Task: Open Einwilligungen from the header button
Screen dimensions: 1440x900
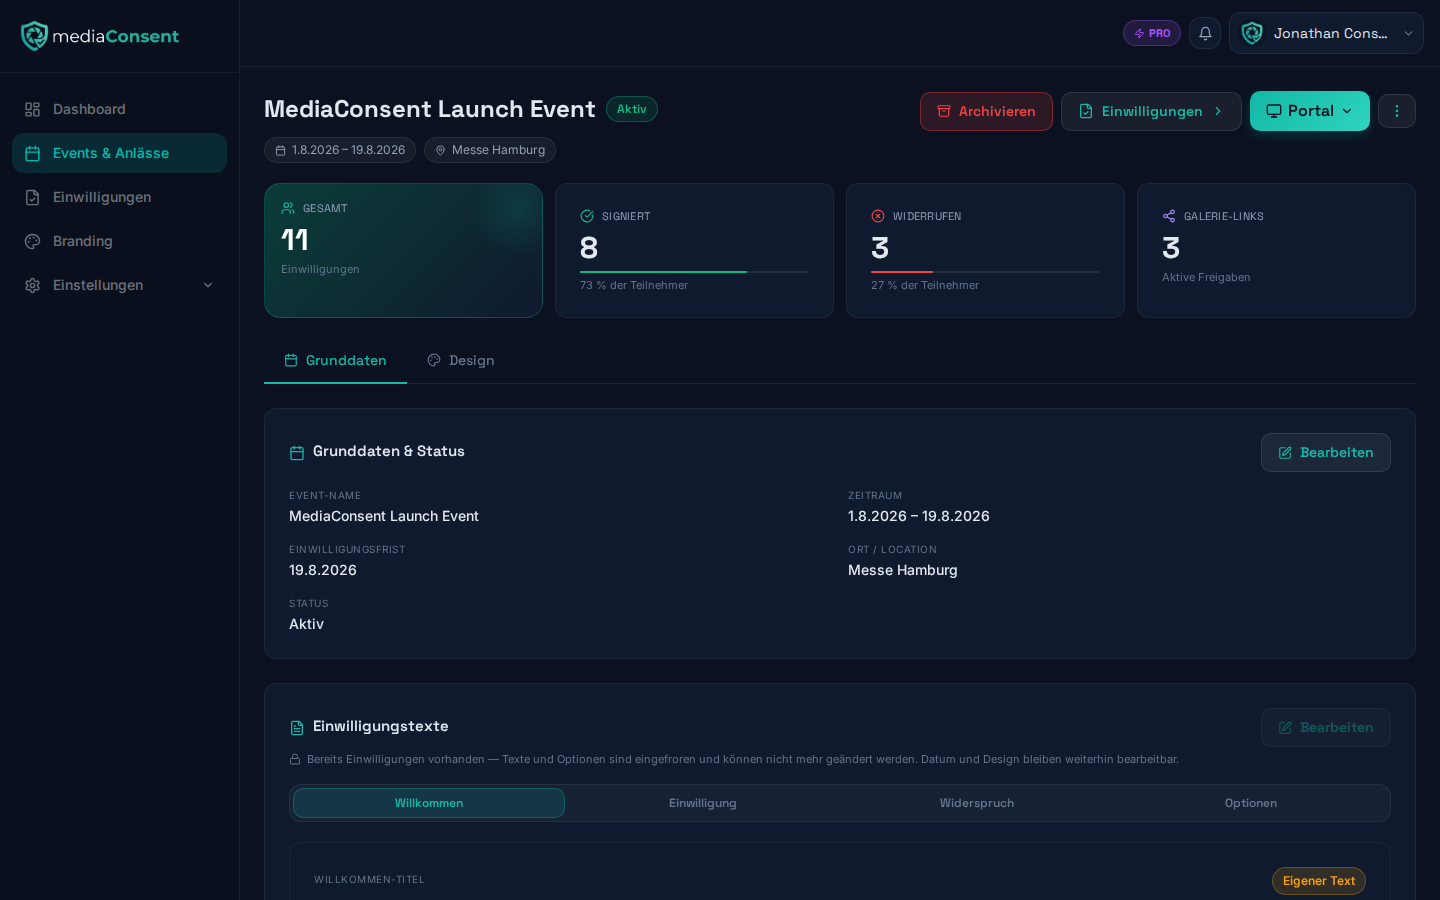Action: click(1151, 111)
